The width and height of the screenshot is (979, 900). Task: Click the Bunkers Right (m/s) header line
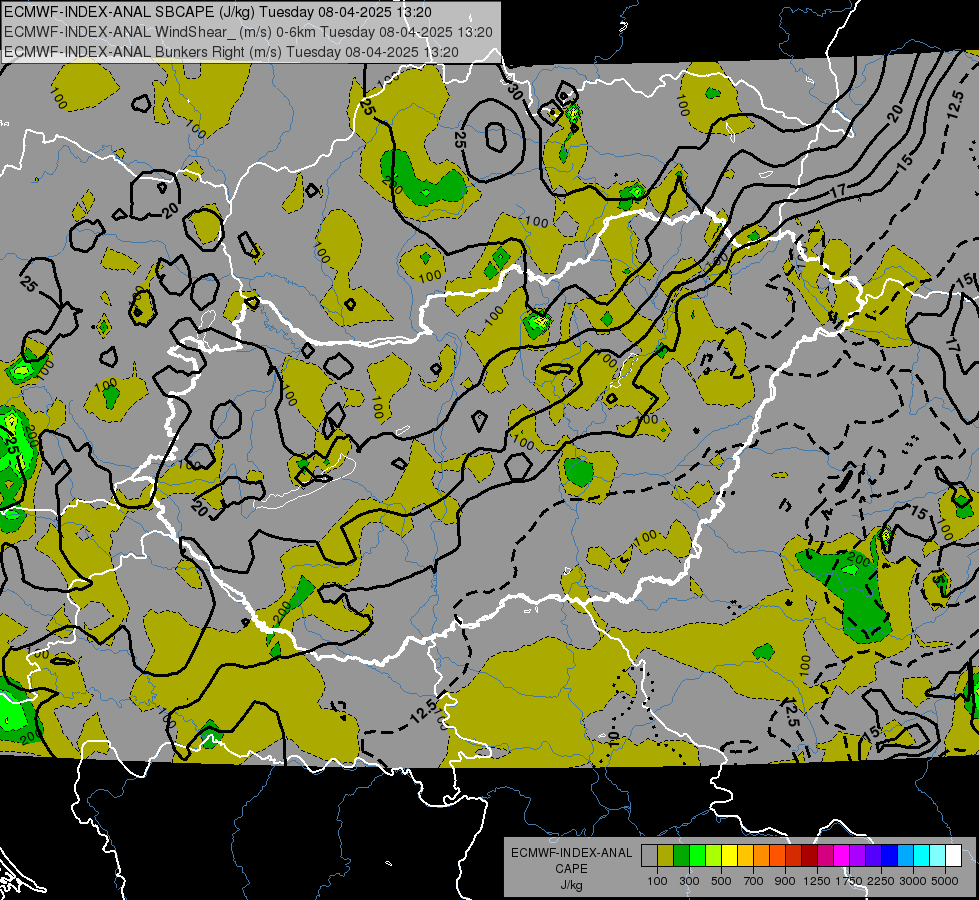[x=231, y=52]
